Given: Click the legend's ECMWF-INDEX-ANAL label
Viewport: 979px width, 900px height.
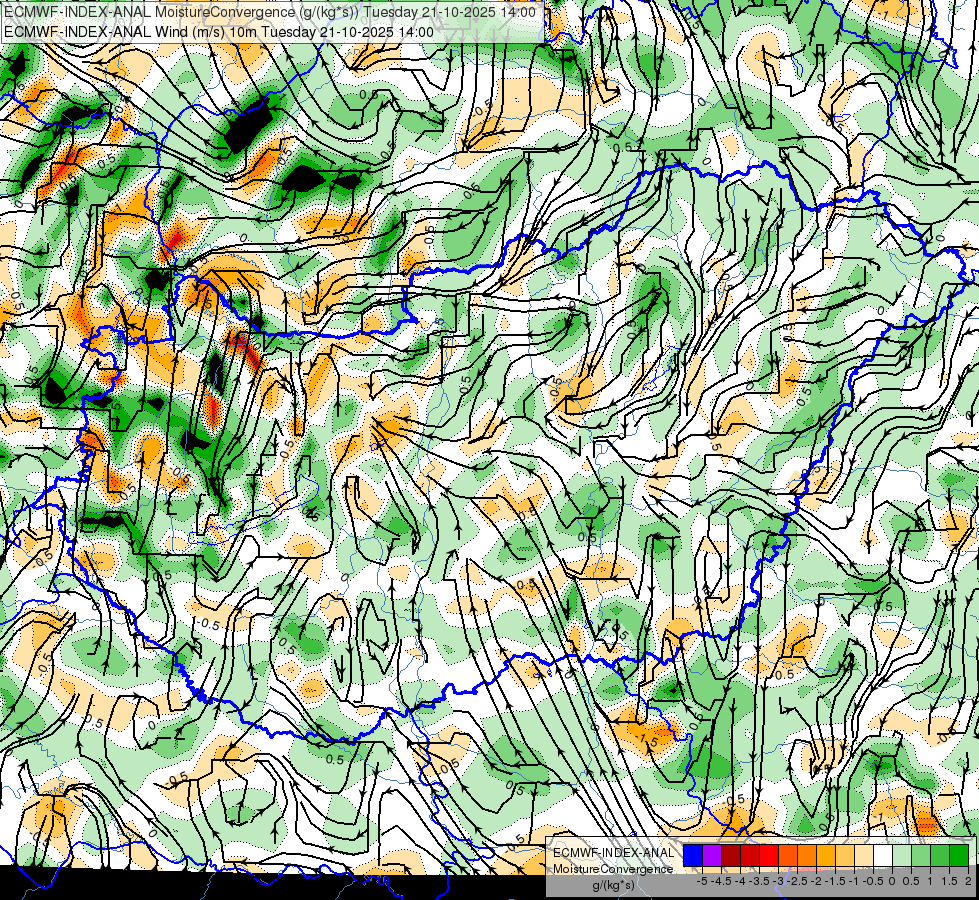Looking at the screenshot, I should pyautogui.click(x=614, y=853).
